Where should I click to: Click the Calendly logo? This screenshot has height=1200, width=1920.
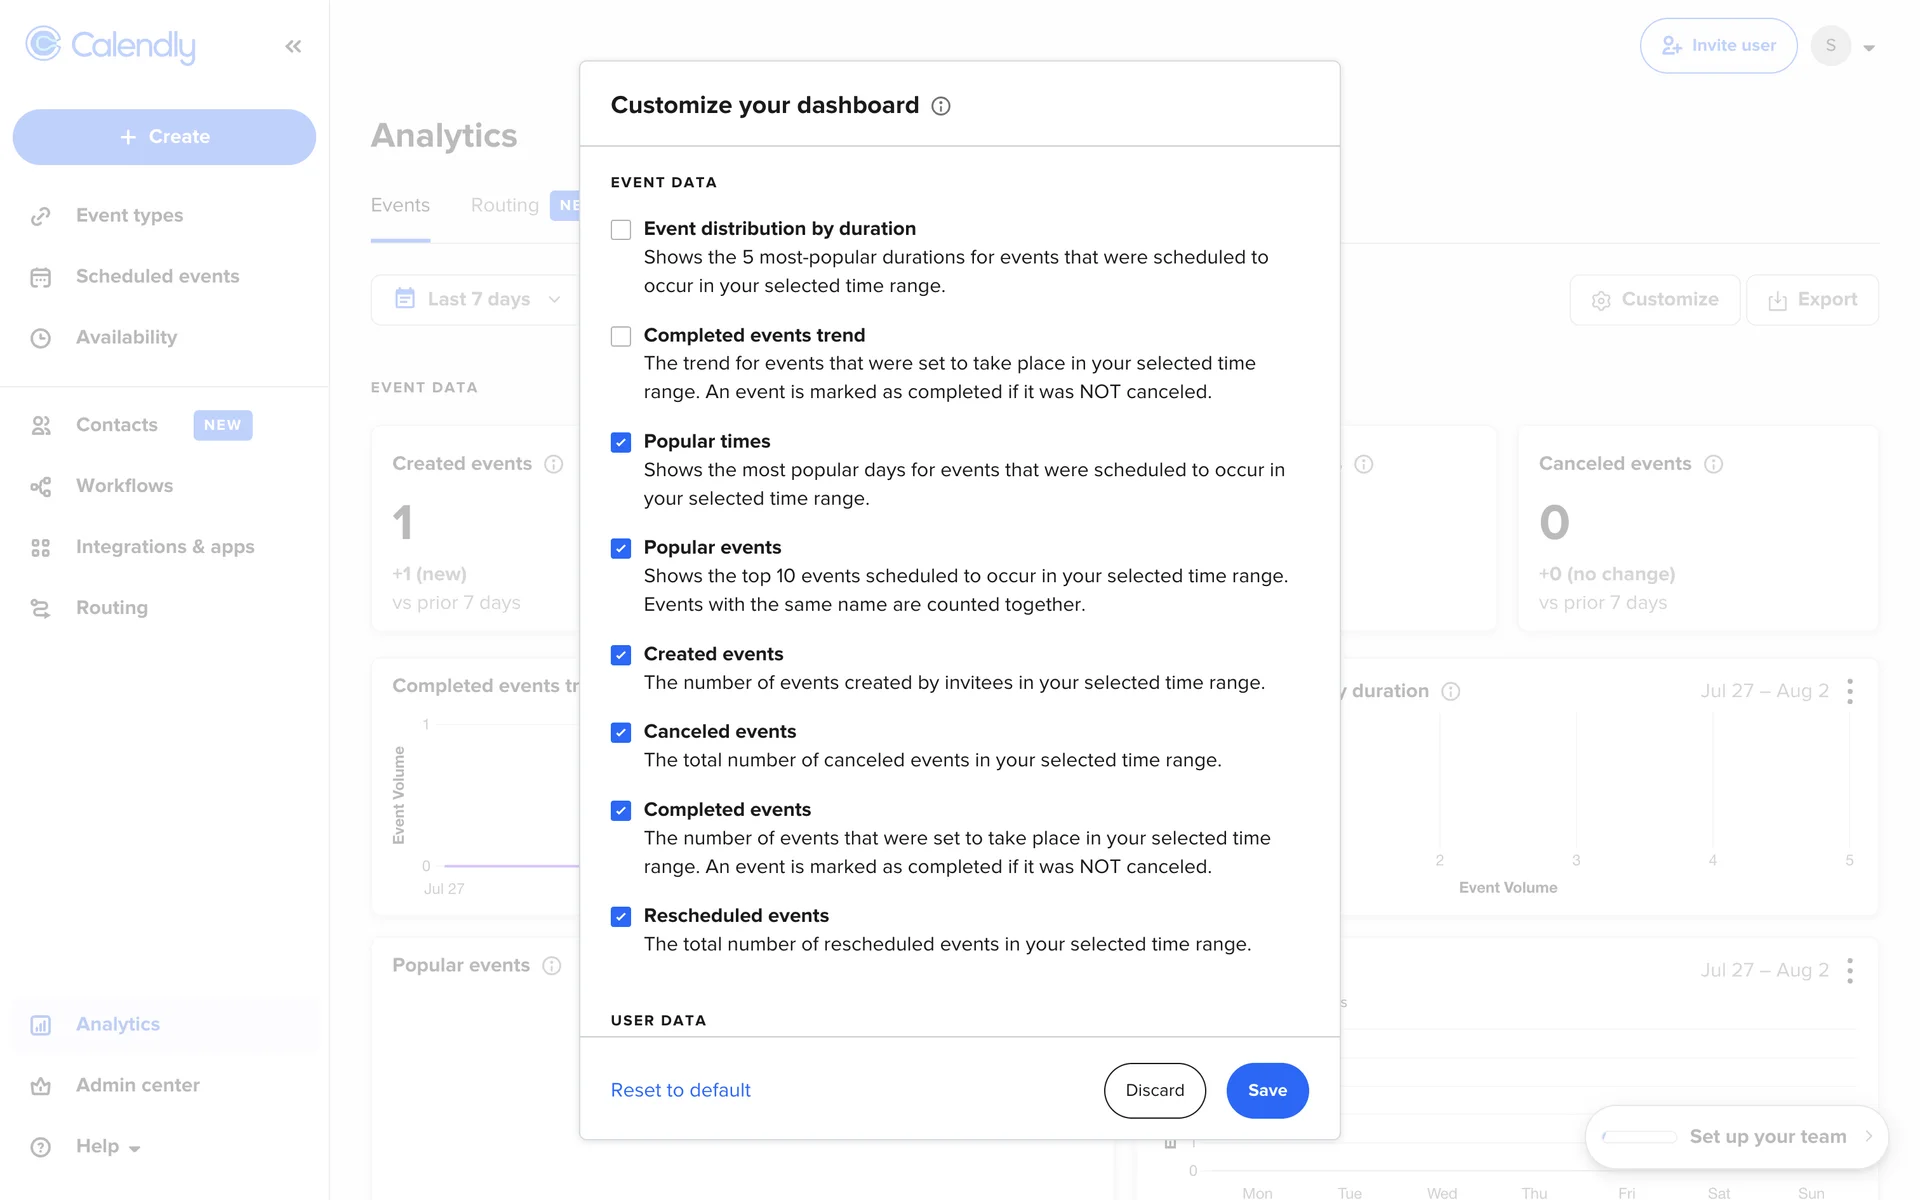point(111,45)
